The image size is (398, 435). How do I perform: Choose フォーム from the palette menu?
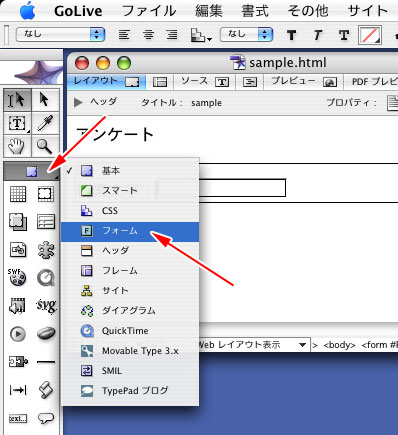pyautogui.click(x=130, y=231)
